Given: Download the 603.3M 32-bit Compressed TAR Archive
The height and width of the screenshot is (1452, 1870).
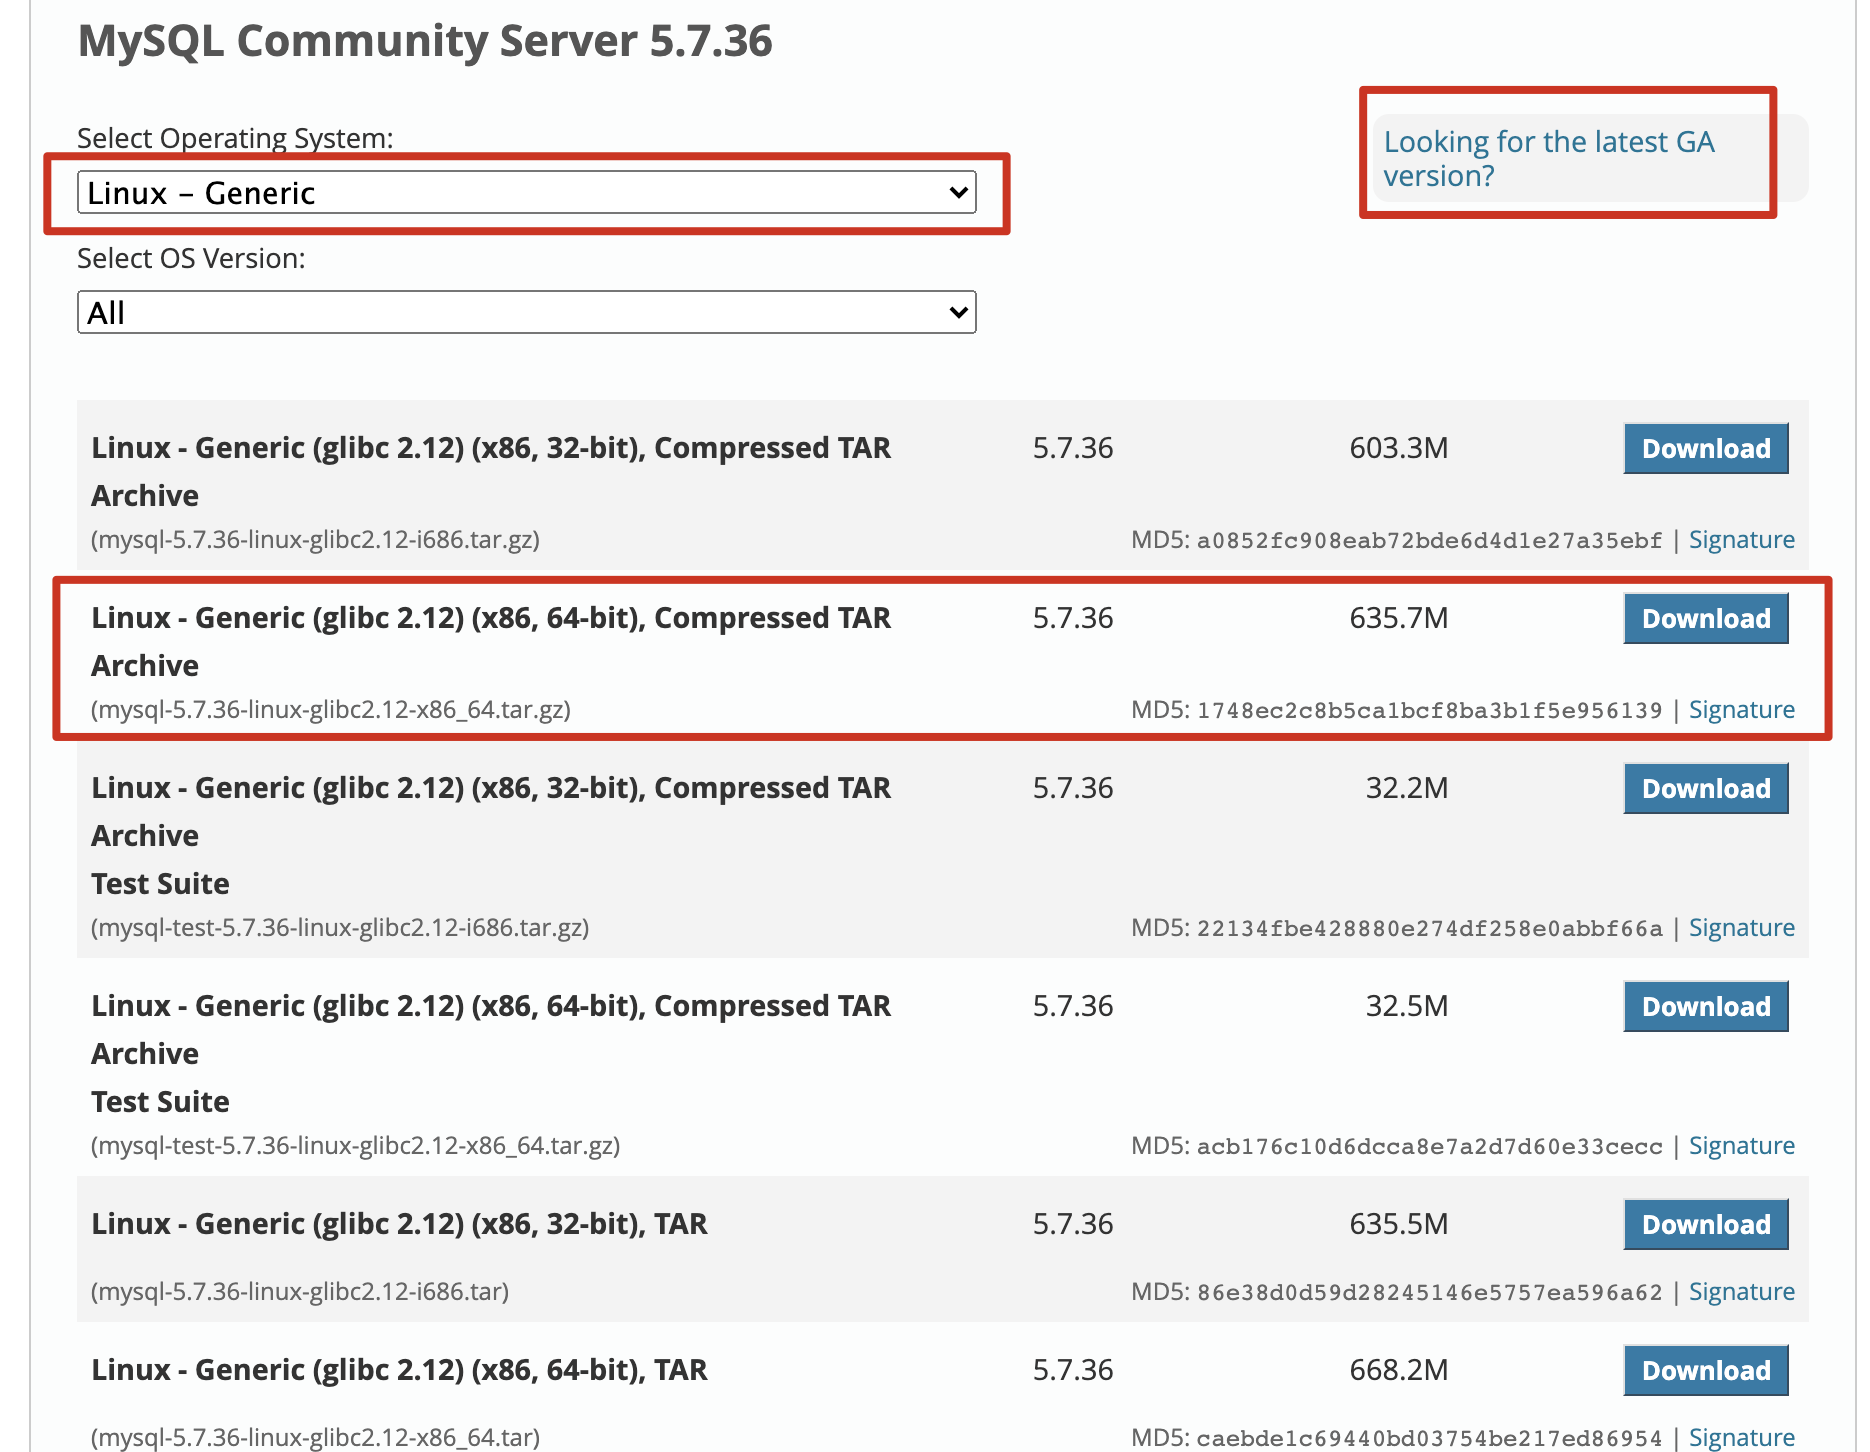Looking at the screenshot, I should 1706,448.
